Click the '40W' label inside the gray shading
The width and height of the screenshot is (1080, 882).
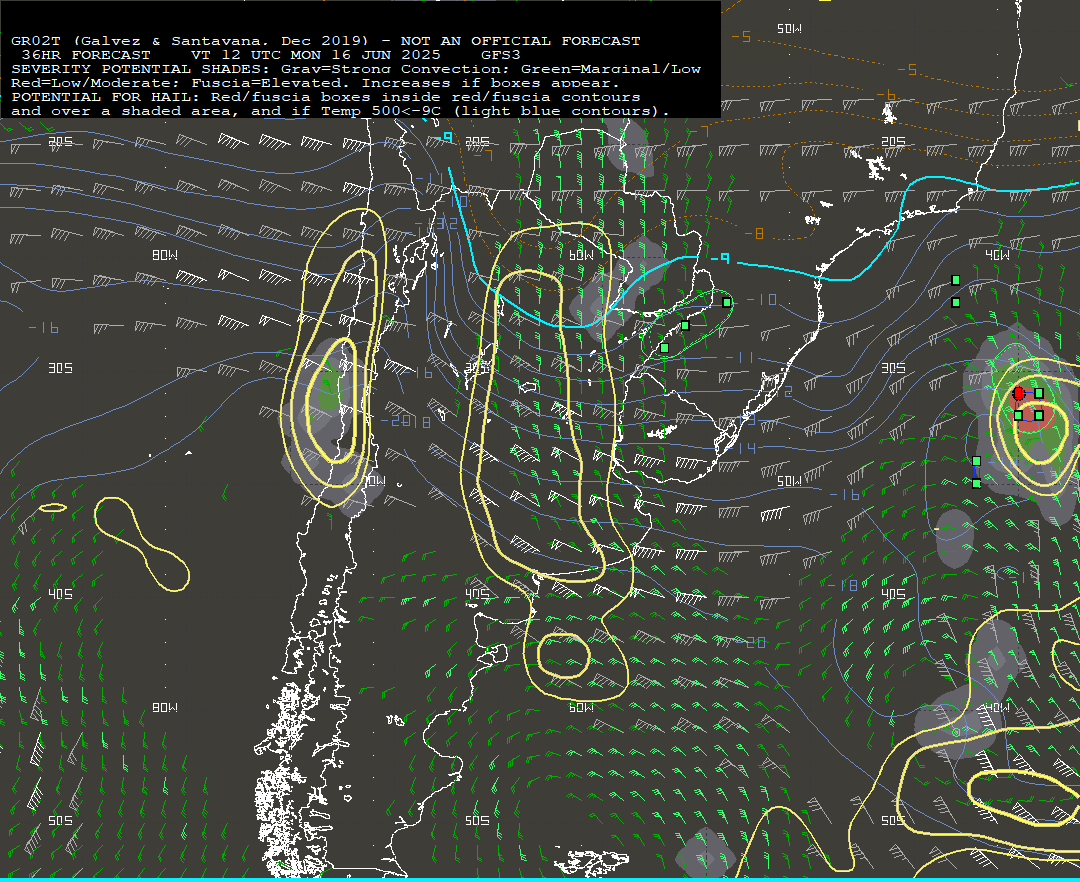point(997,707)
